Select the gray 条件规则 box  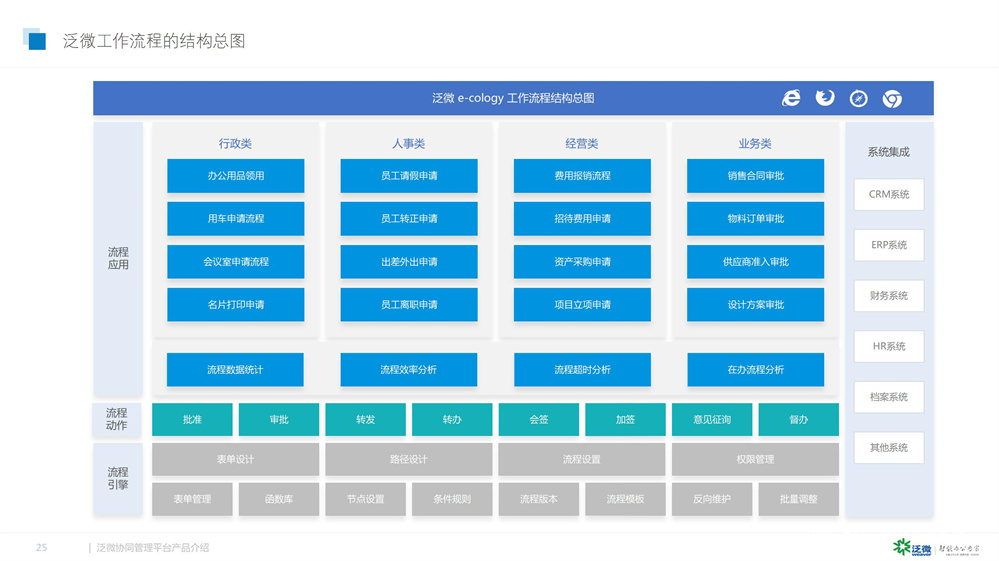point(452,499)
